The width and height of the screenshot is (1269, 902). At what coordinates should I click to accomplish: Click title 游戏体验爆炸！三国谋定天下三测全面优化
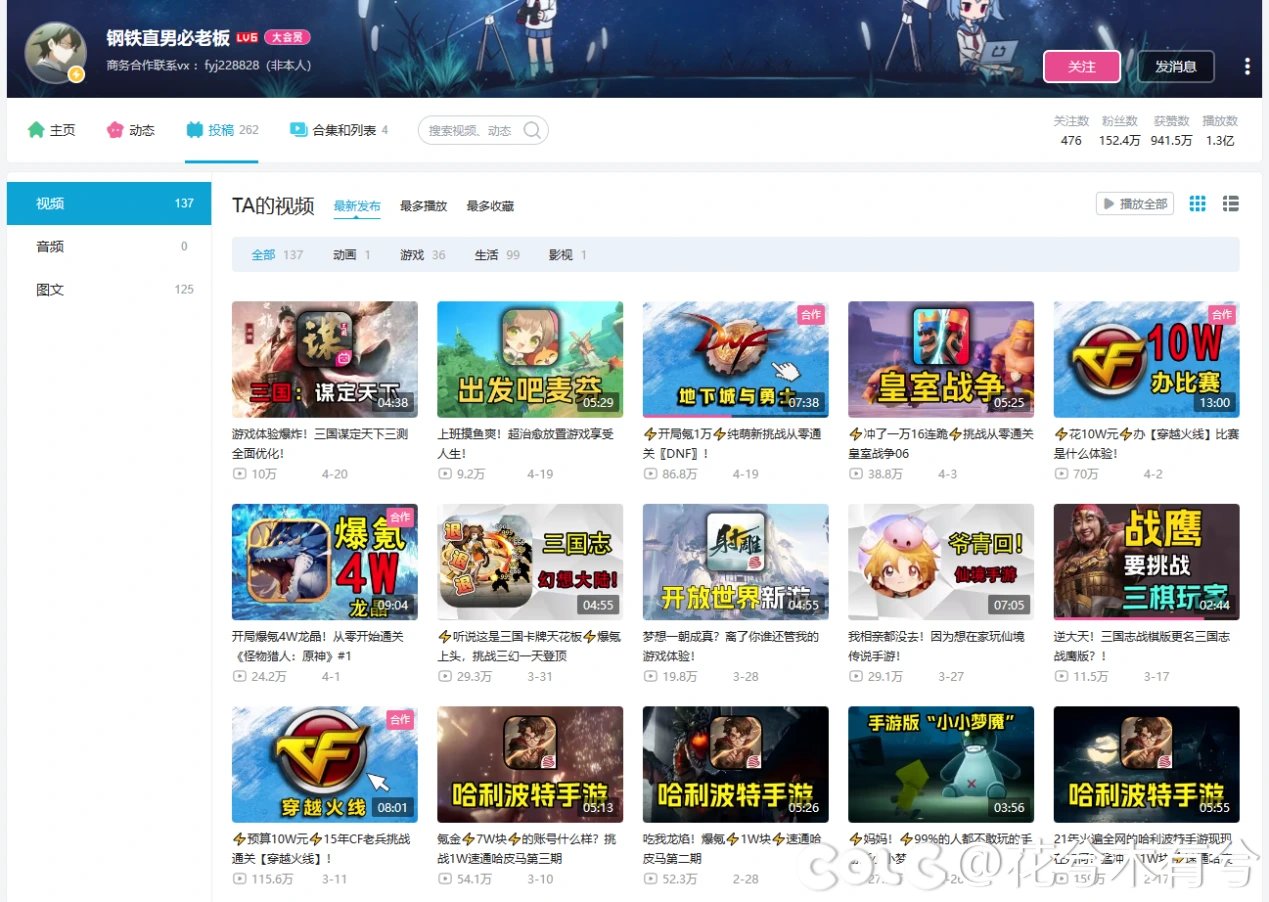point(320,444)
